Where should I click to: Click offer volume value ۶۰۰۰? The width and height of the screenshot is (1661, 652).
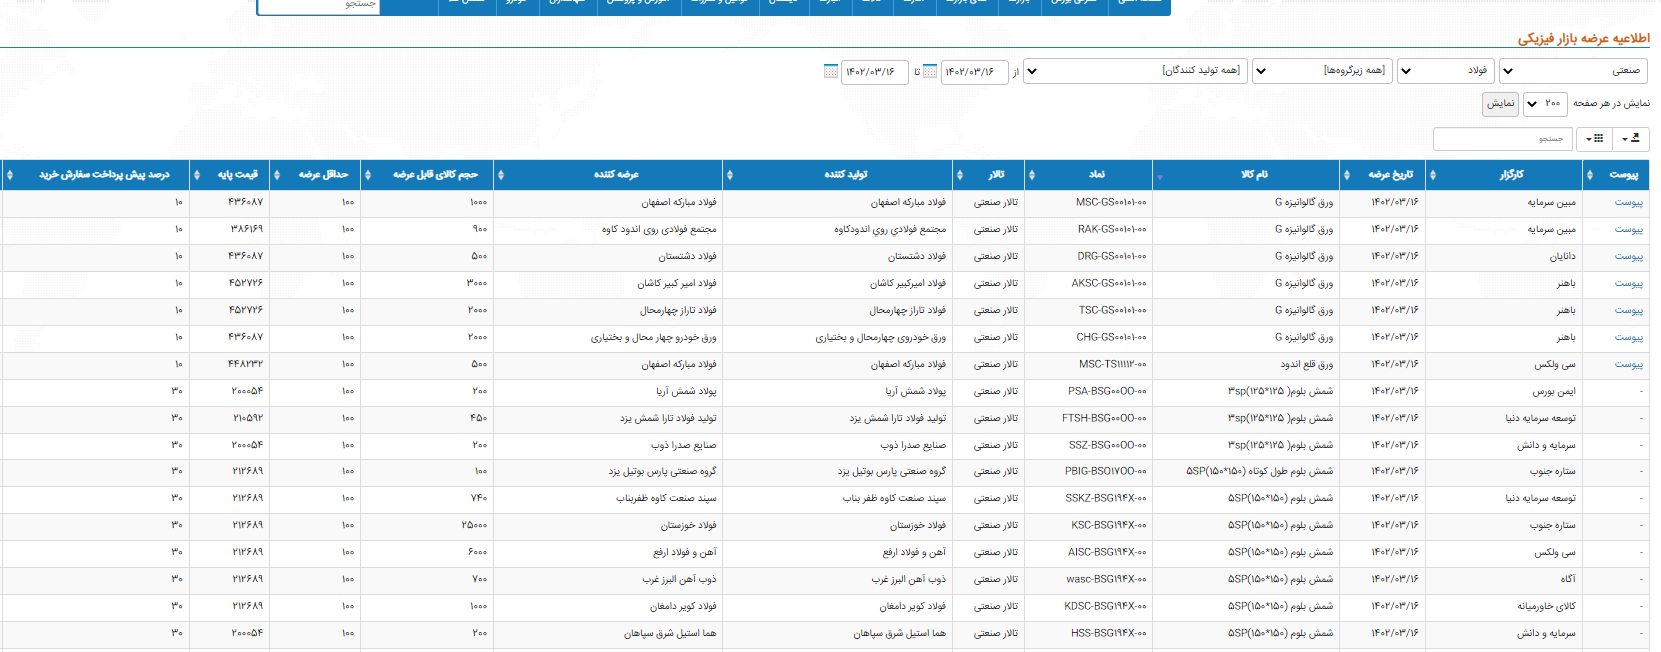[477, 553]
